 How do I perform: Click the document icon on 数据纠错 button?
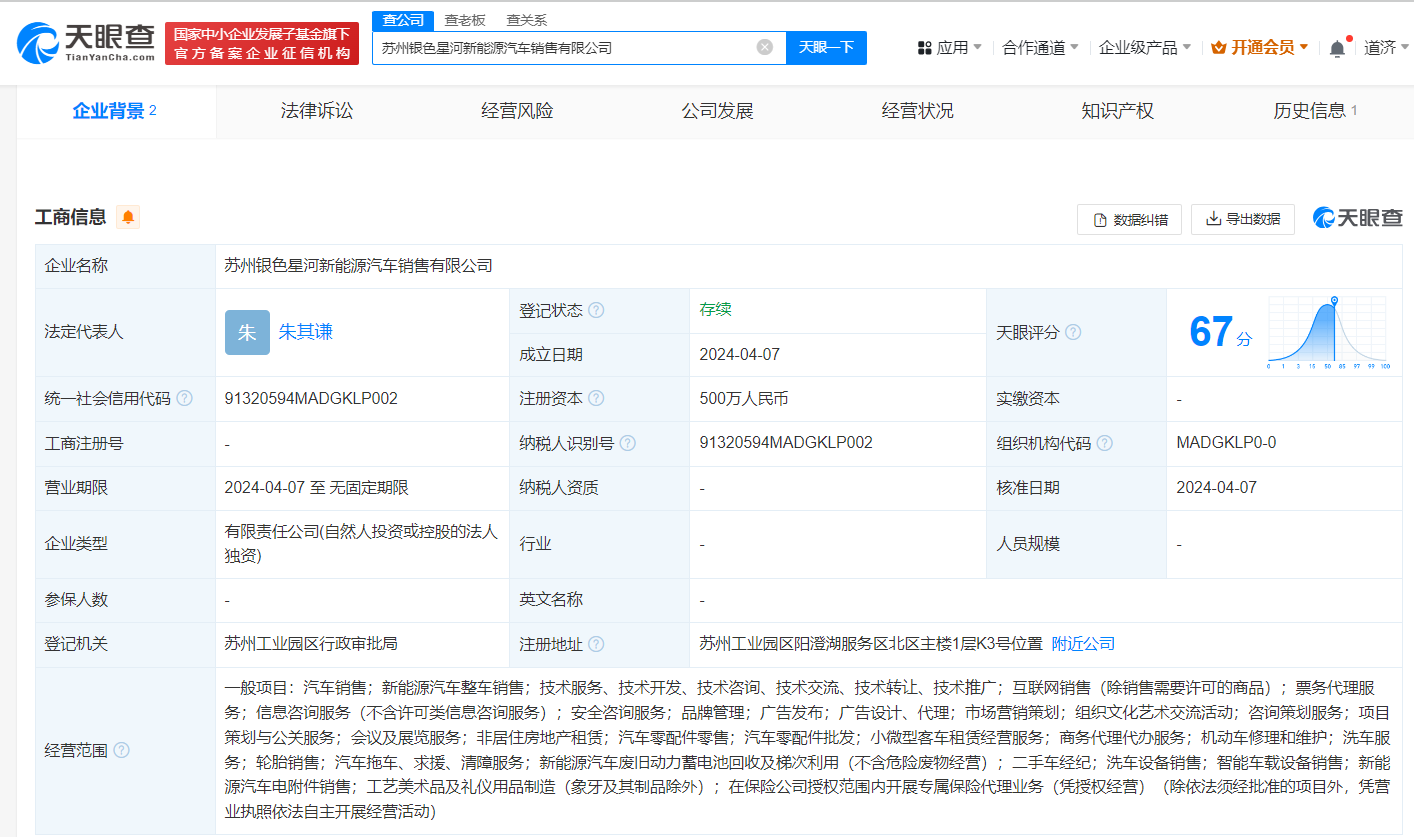(x=1098, y=219)
